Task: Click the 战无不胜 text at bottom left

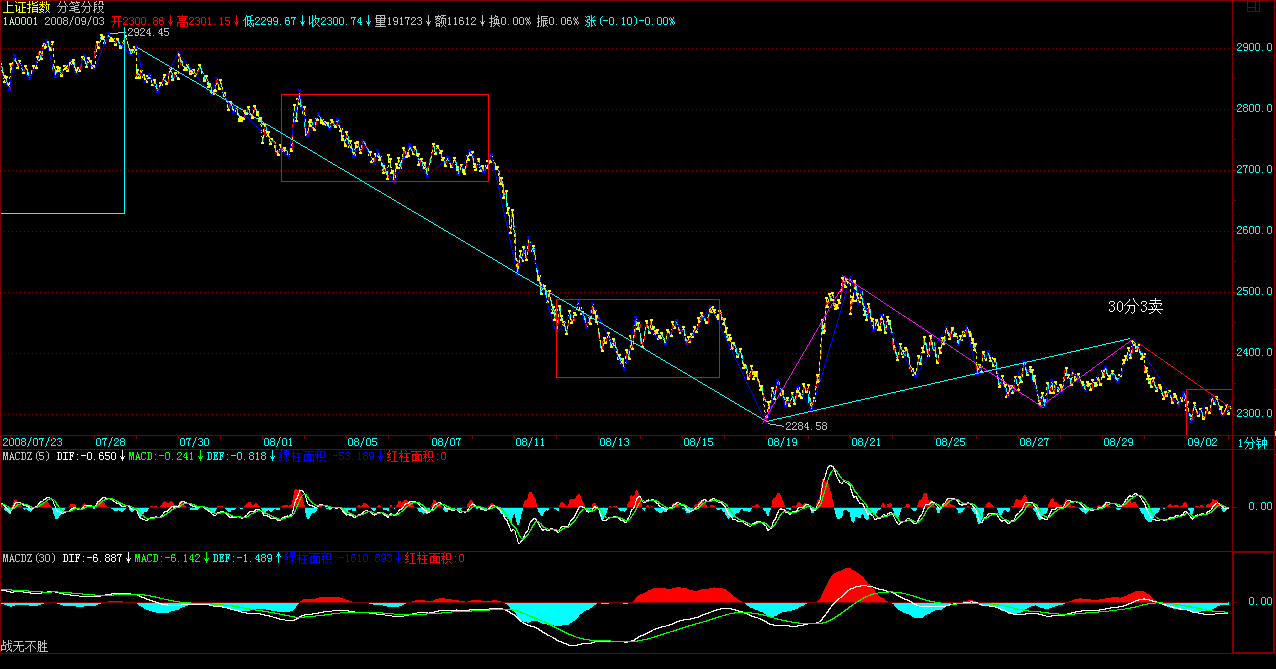Action: point(25,647)
